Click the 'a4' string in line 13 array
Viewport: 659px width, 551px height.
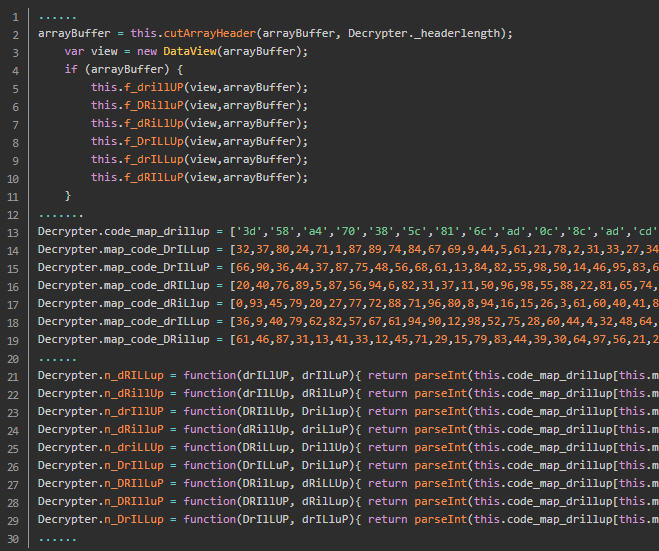(315, 231)
